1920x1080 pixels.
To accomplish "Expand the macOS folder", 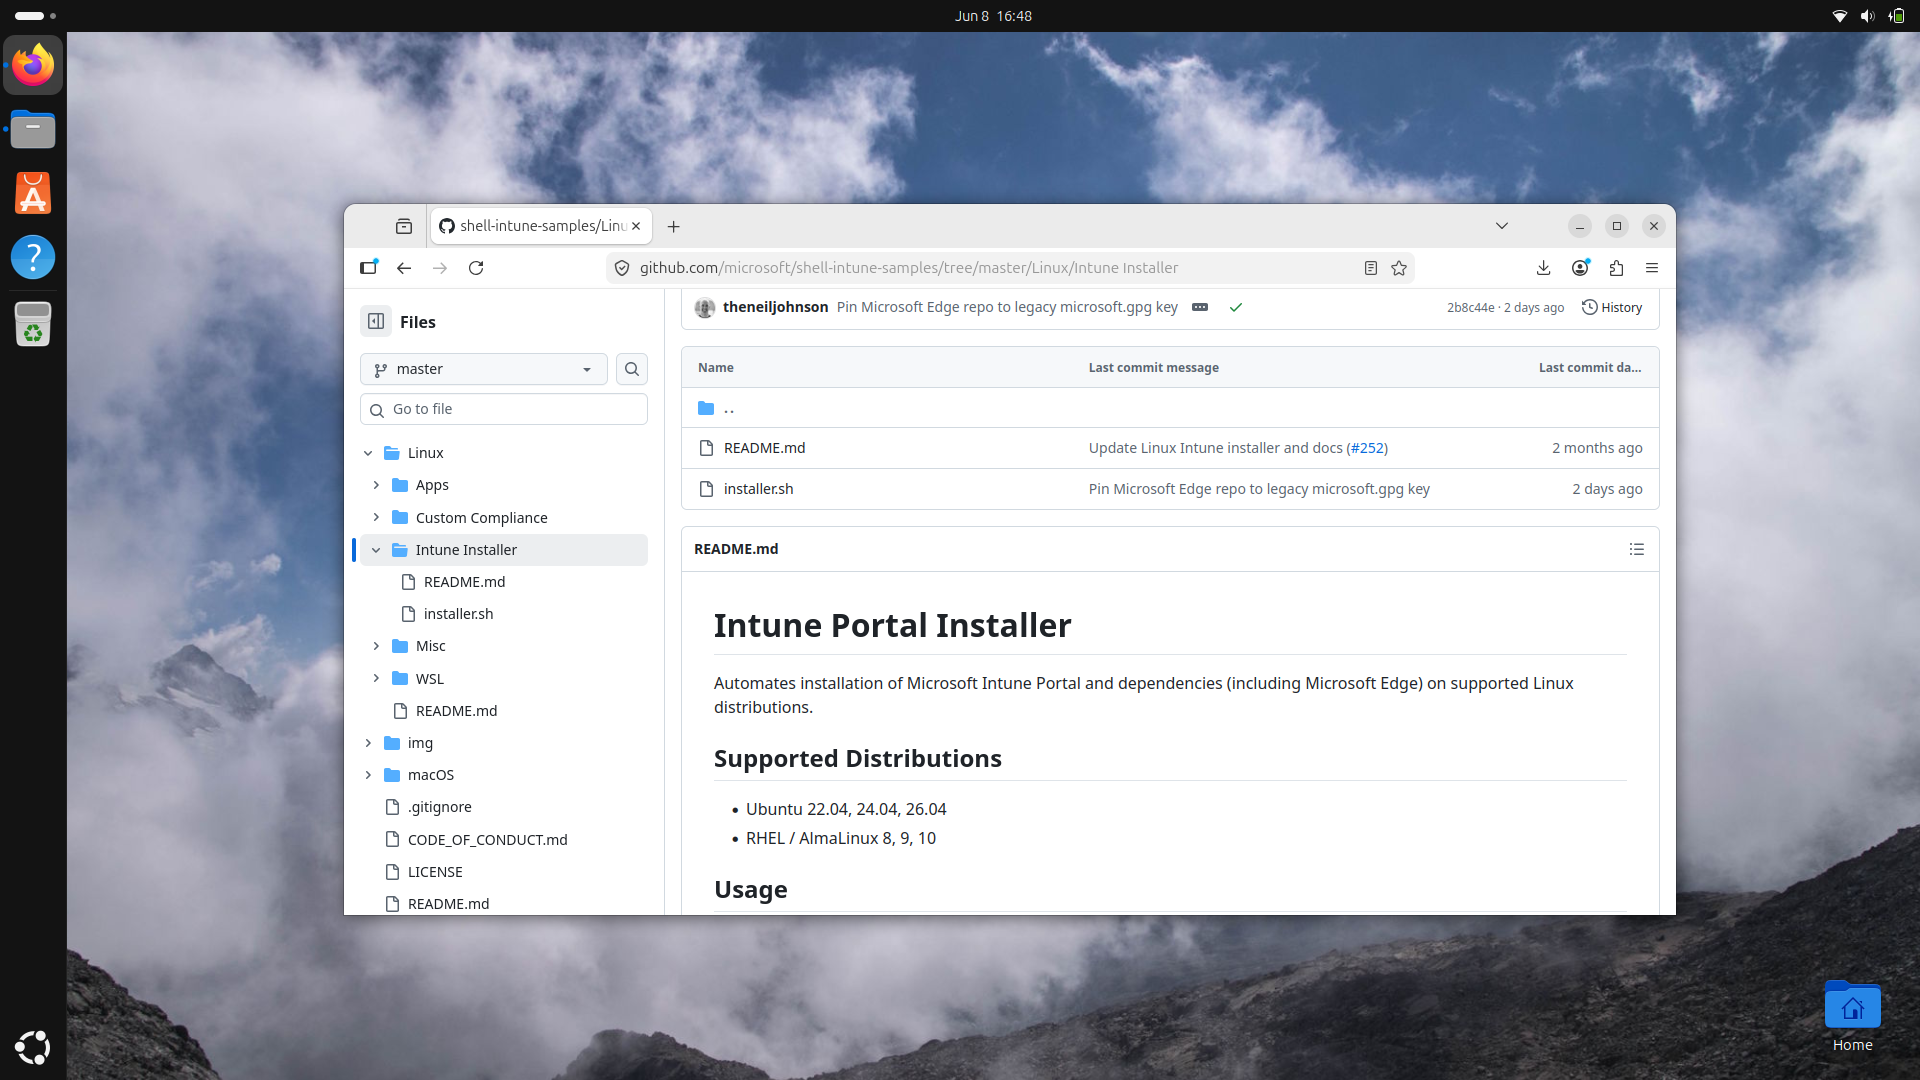I will pyautogui.click(x=368, y=775).
